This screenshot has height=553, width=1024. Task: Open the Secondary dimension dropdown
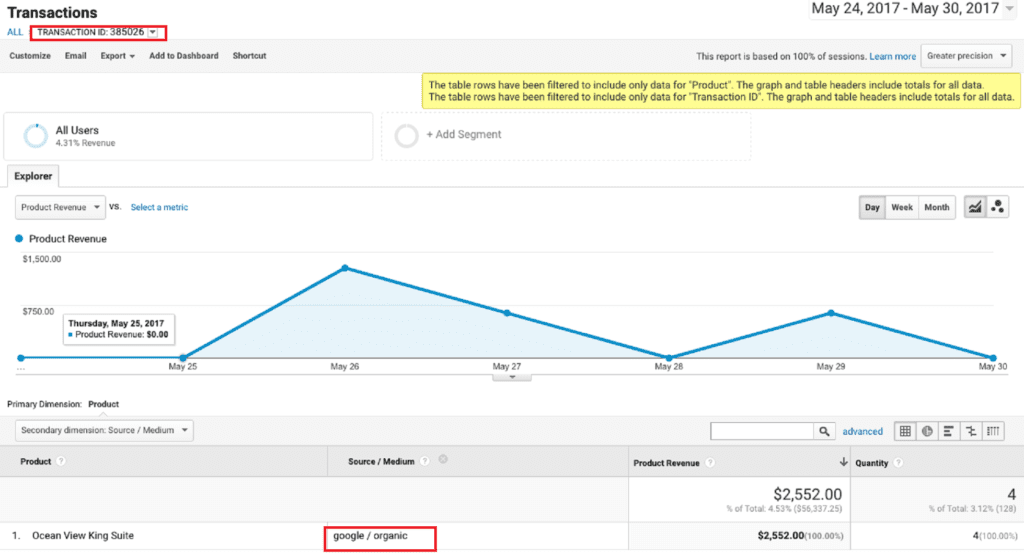point(104,430)
